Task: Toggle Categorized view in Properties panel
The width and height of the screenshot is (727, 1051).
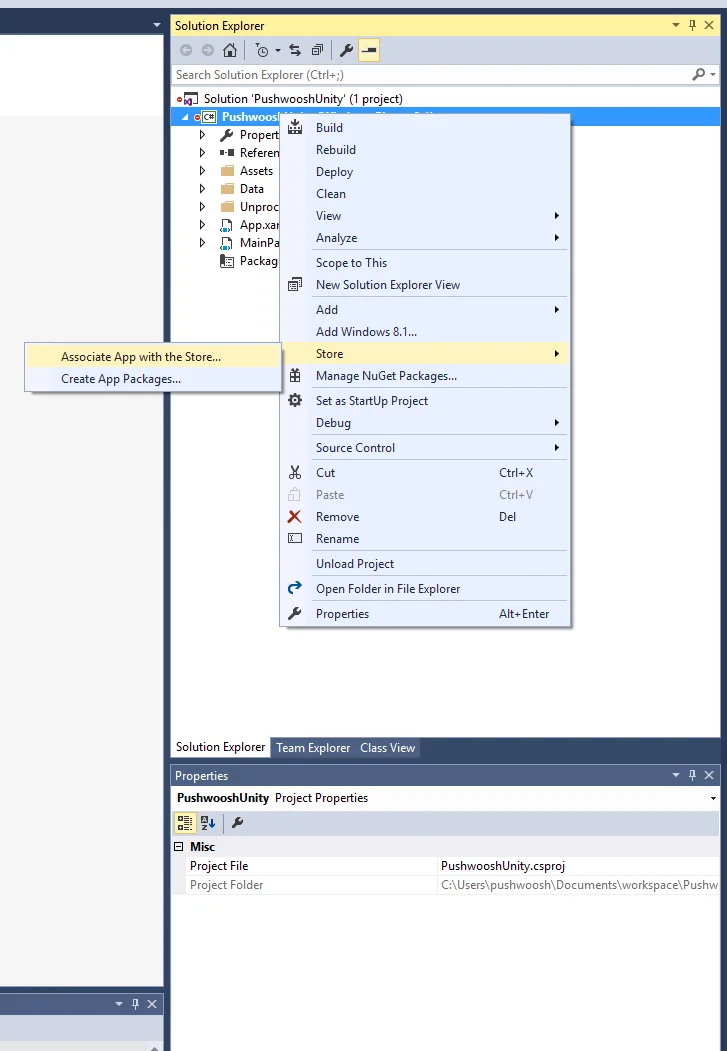Action: [x=185, y=823]
